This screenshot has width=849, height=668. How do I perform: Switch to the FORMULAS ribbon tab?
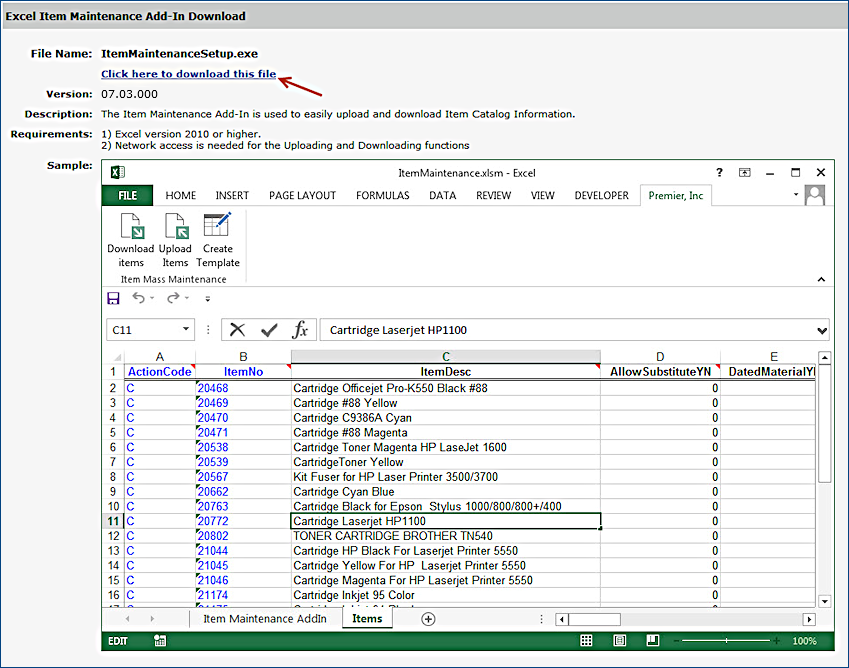point(383,196)
